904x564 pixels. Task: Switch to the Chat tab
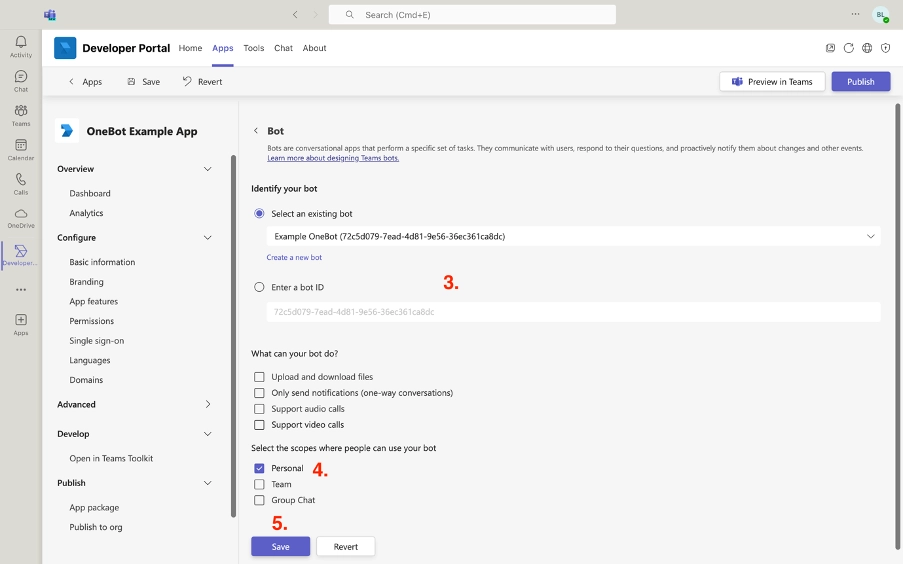(283, 48)
